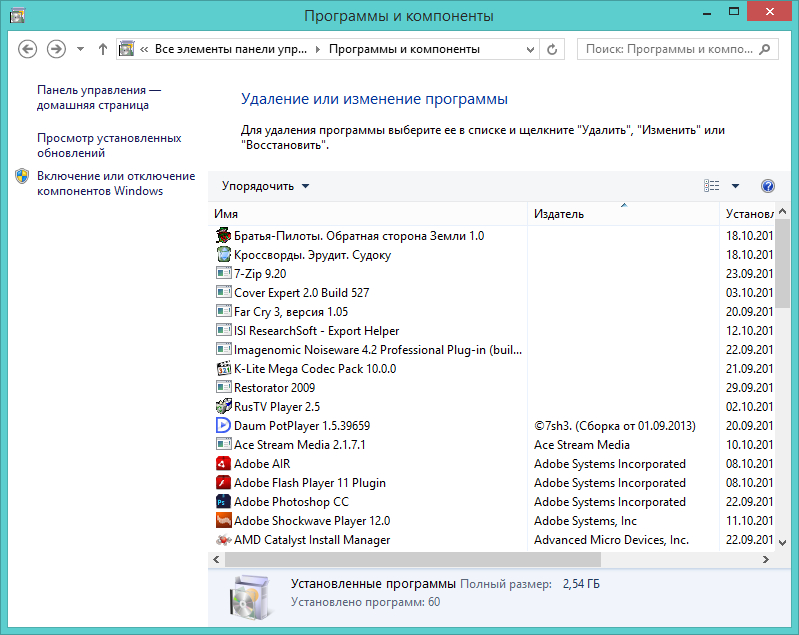
Task: Click Adobe Systems, Inc publisher cell
Action: (585, 521)
